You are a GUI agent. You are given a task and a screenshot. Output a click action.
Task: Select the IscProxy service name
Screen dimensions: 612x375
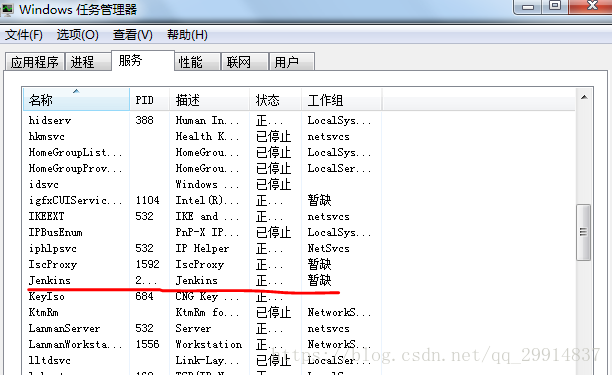pos(53,265)
